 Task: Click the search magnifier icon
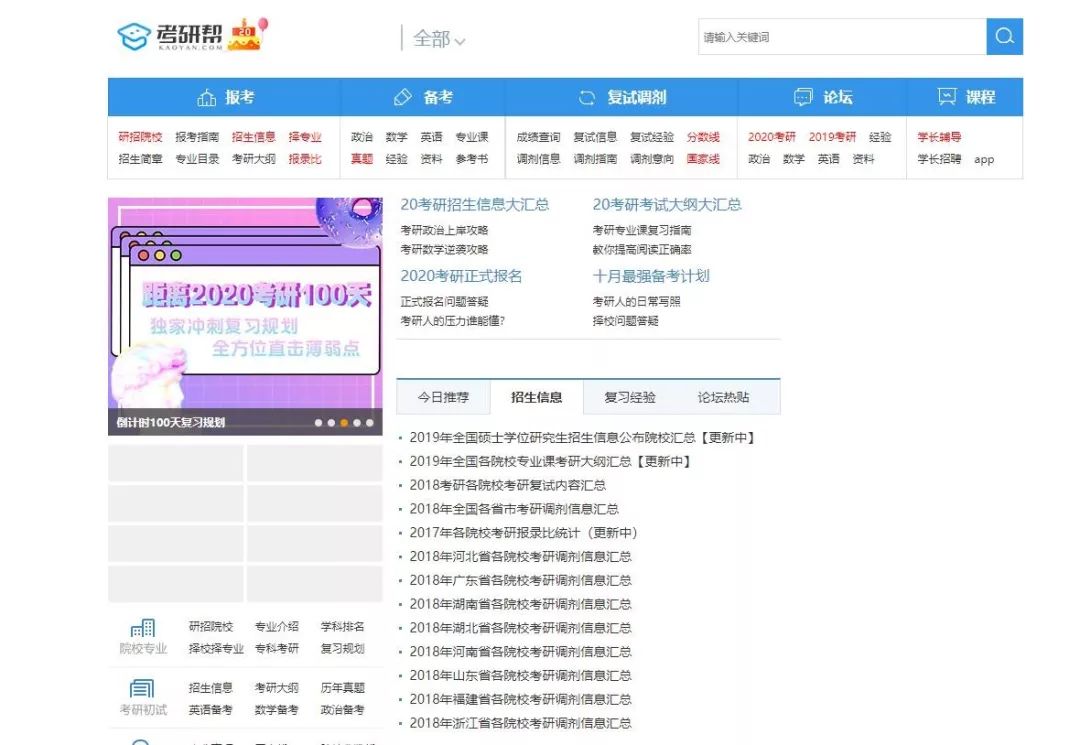tap(1004, 36)
